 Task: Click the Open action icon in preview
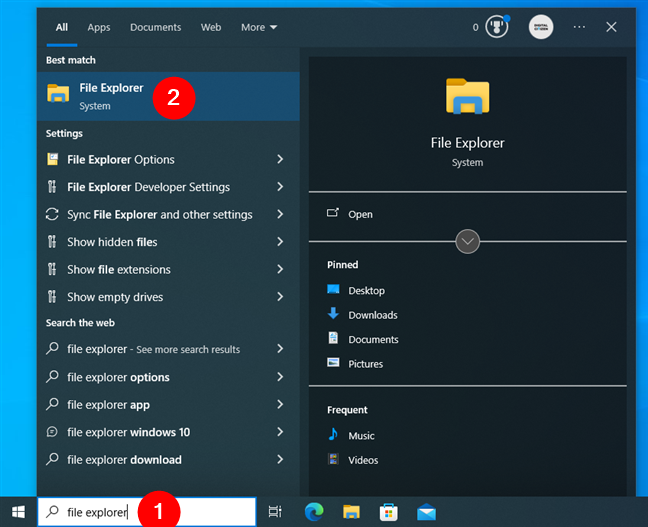coord(333,213)
